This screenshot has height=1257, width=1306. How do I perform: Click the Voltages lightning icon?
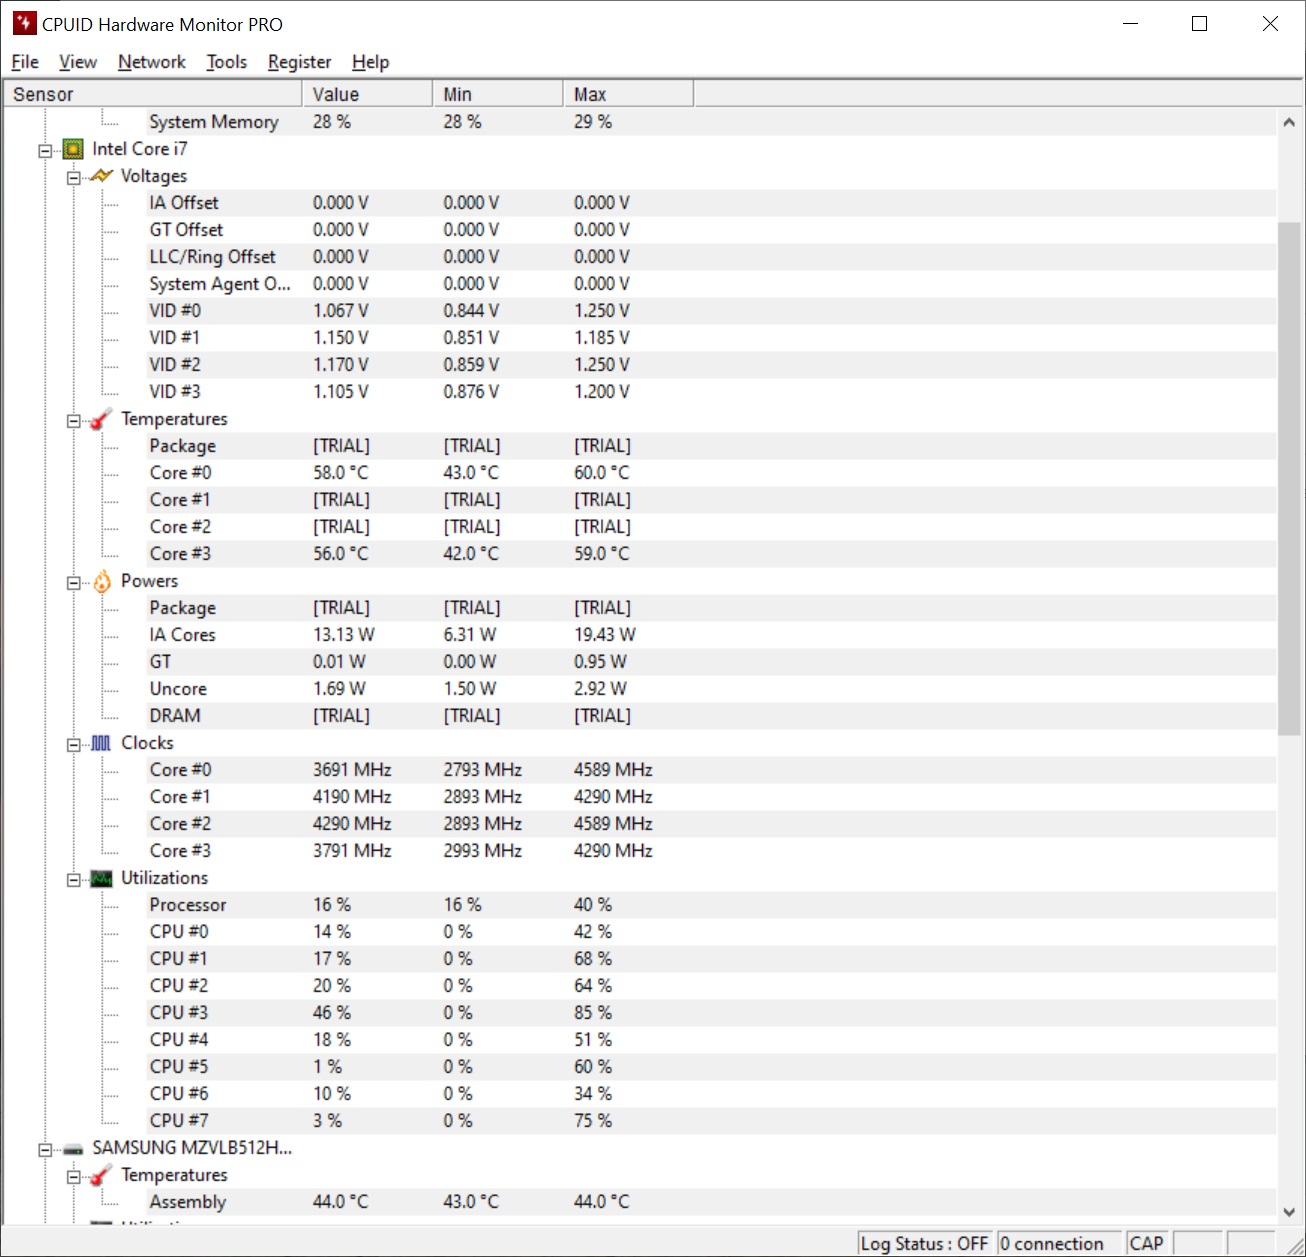tap(101, 176)
